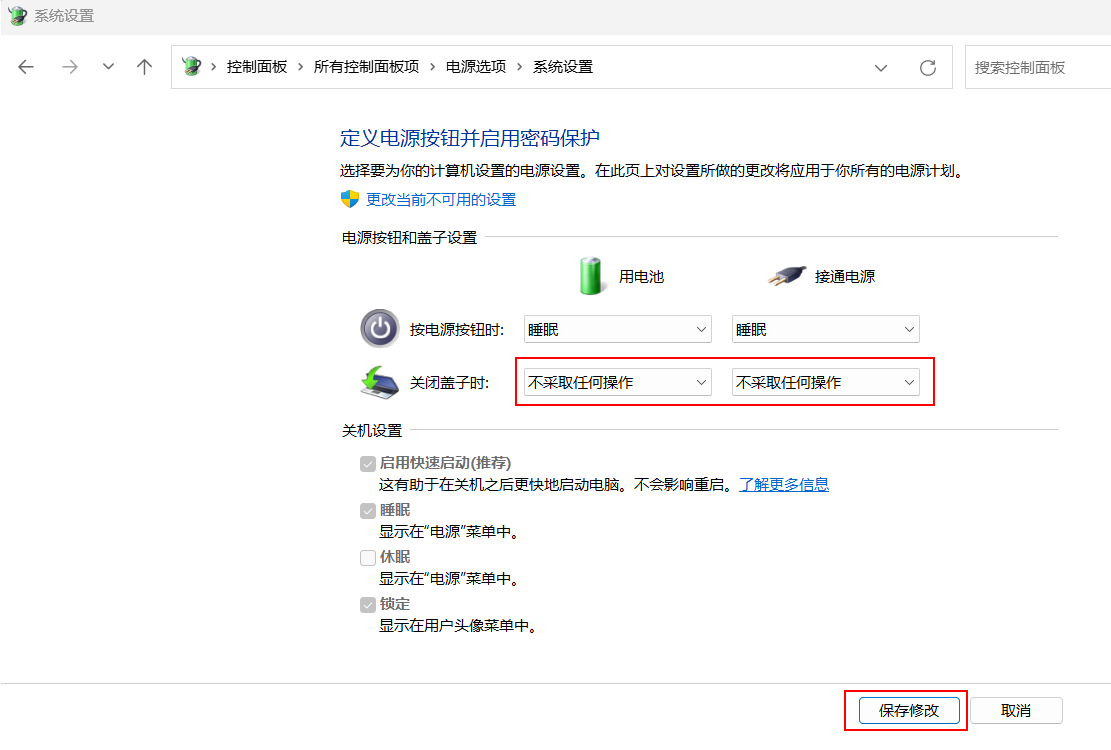1111x750 pixels.
Task: Click the 保存修改 button
Action: click(908, 711)
